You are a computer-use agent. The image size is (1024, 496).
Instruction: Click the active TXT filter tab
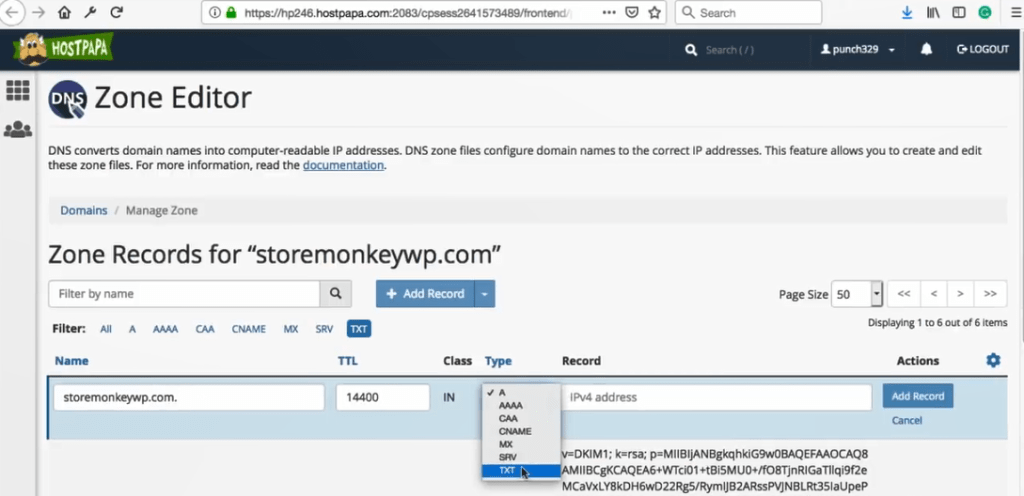[359, 329]
